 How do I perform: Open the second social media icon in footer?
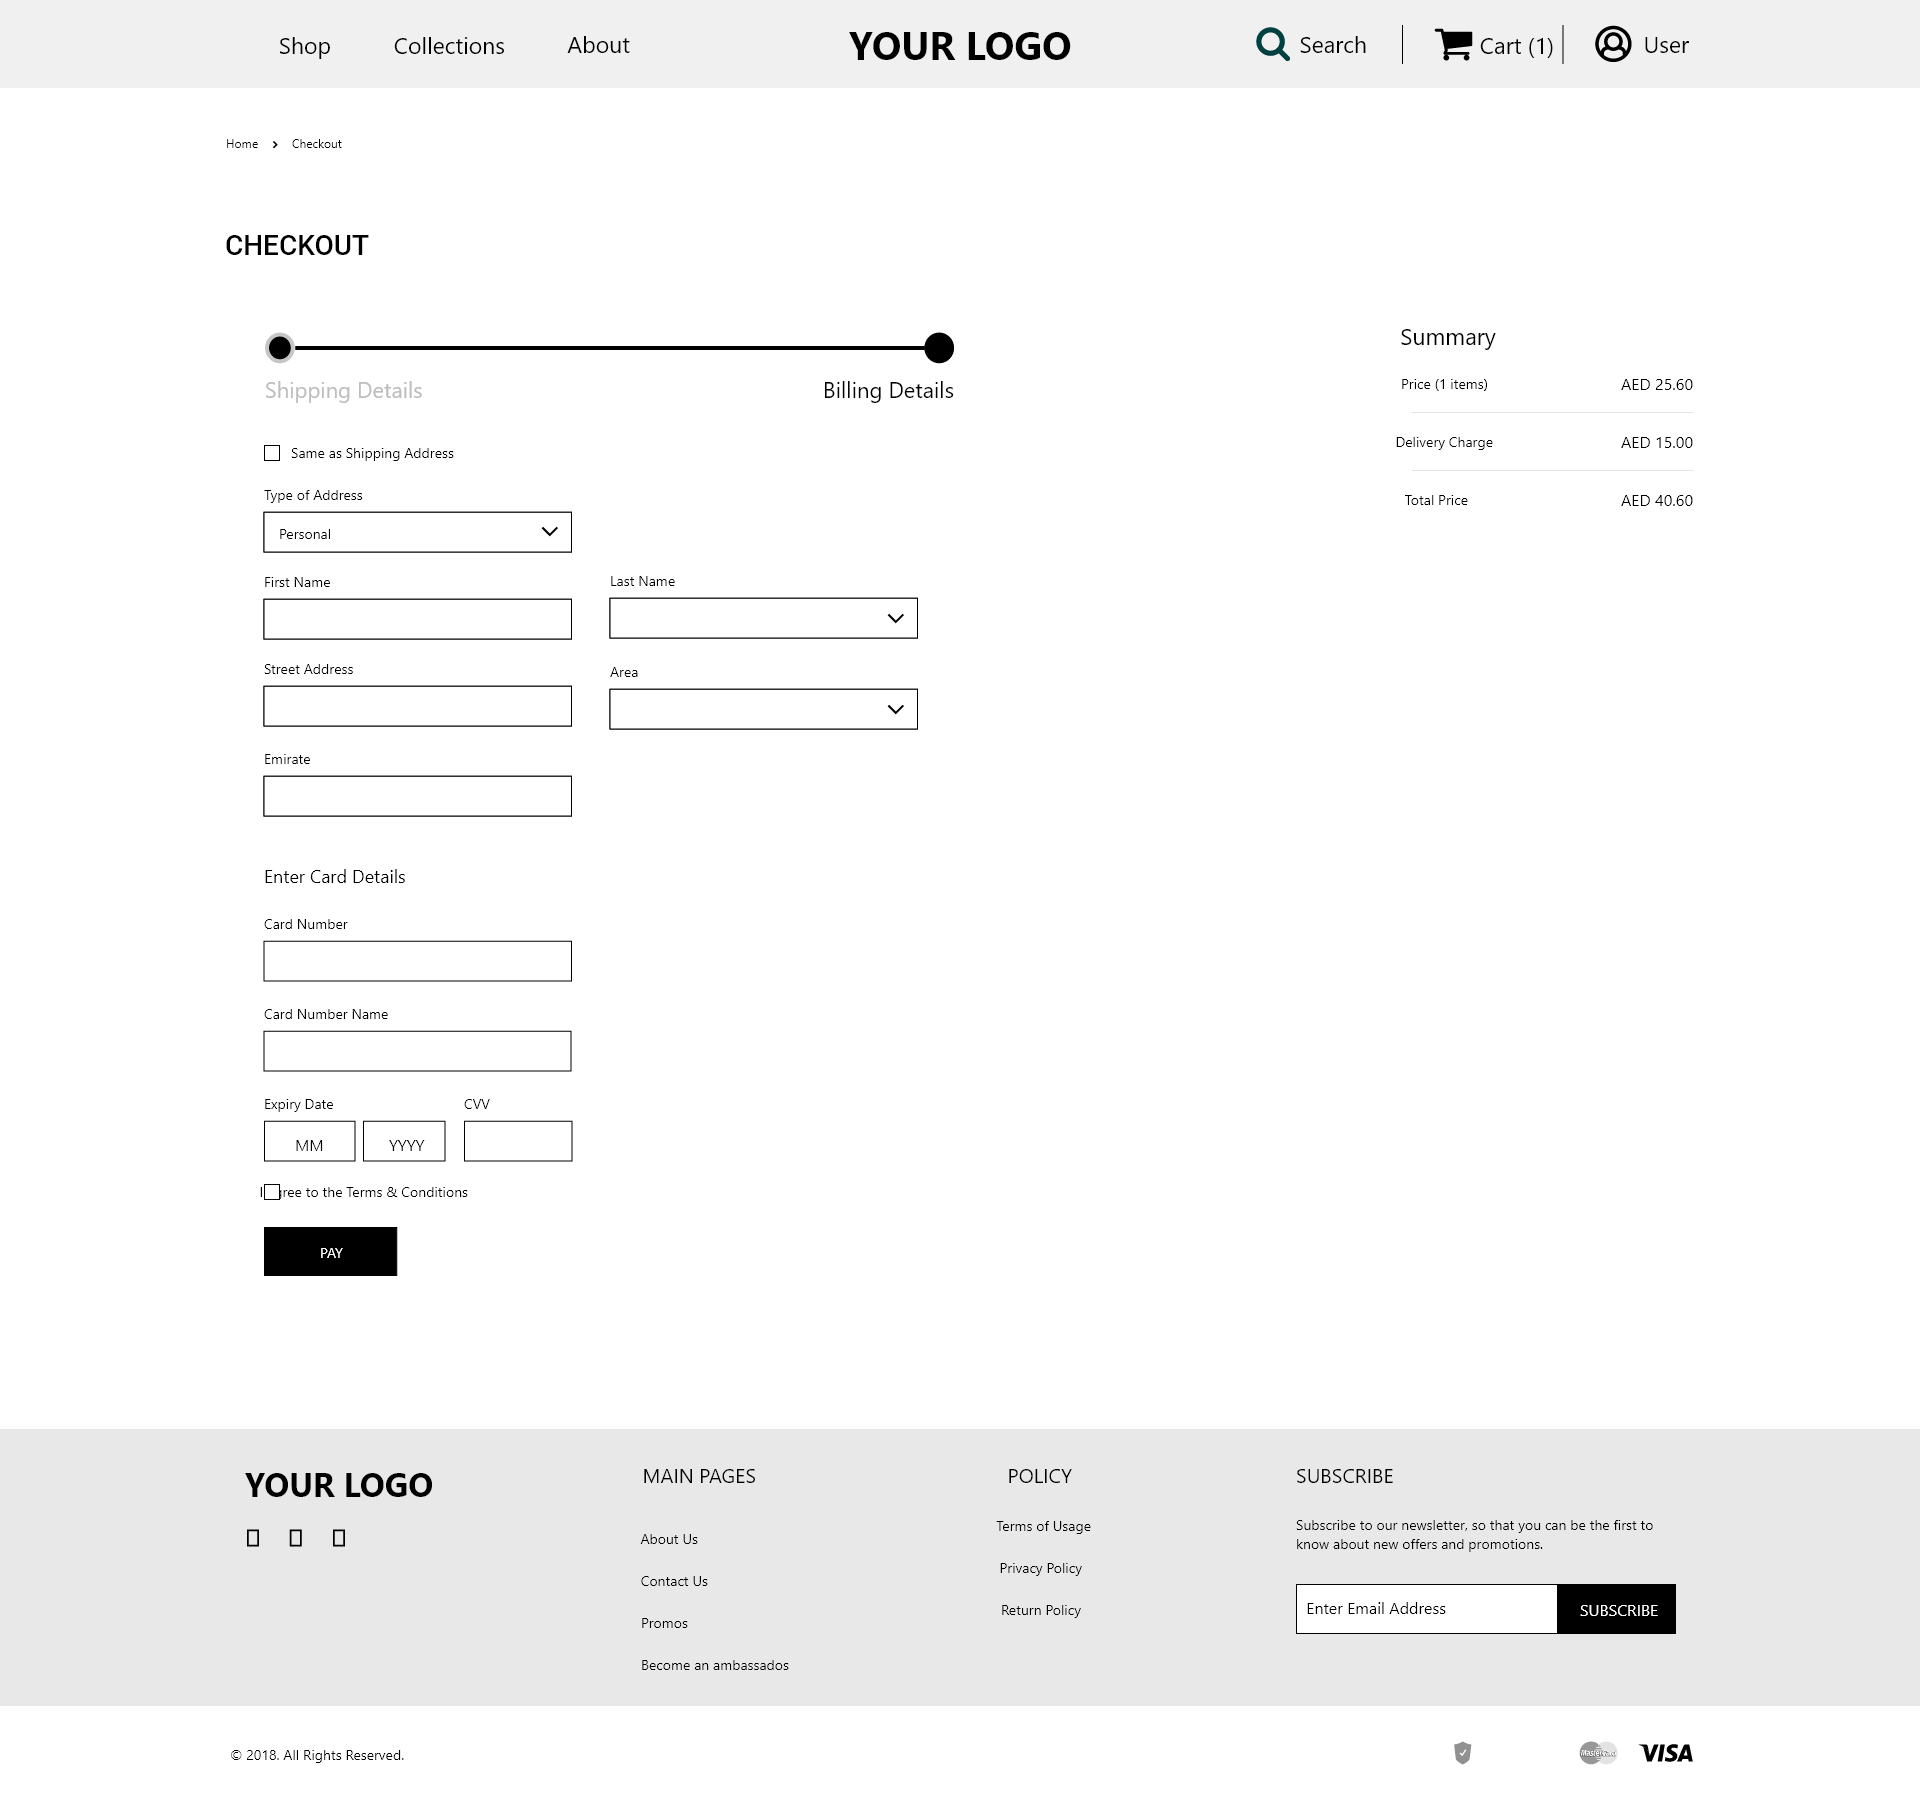pos(295,1537)
